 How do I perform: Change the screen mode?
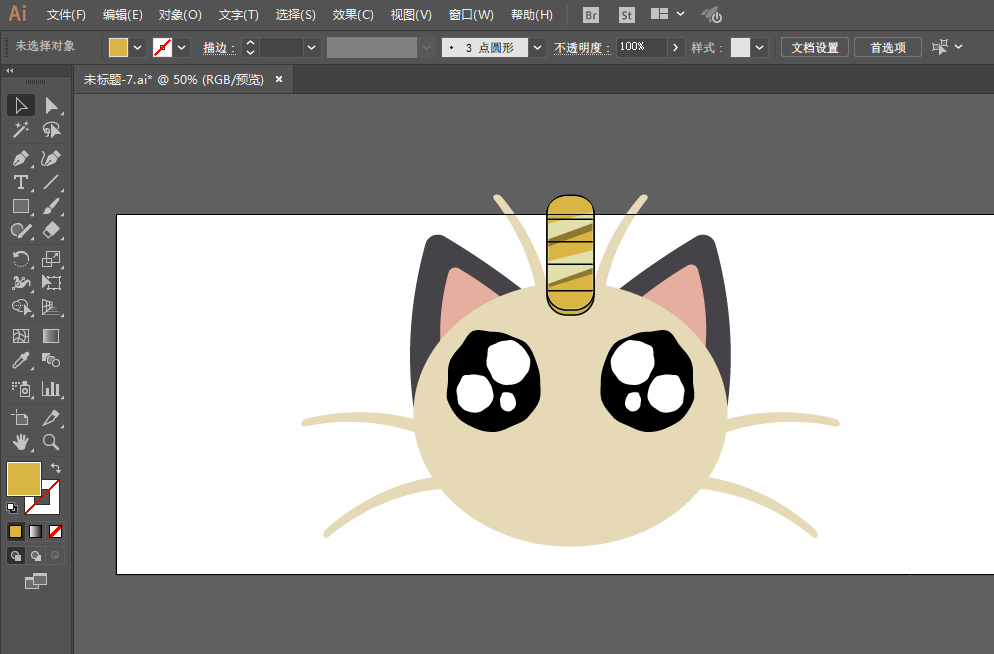coord(36,580)
